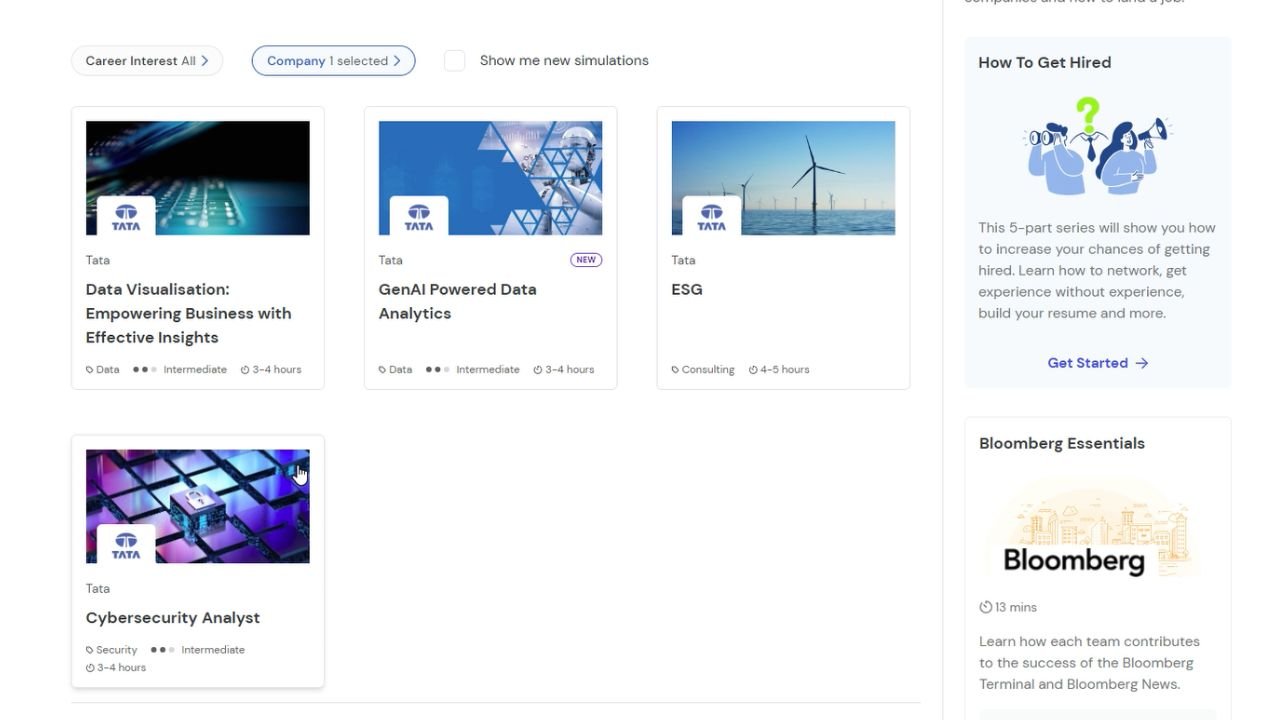Click the clock icon beside 4-5 hours
The image size is (1280, 720).
(753, 370)
